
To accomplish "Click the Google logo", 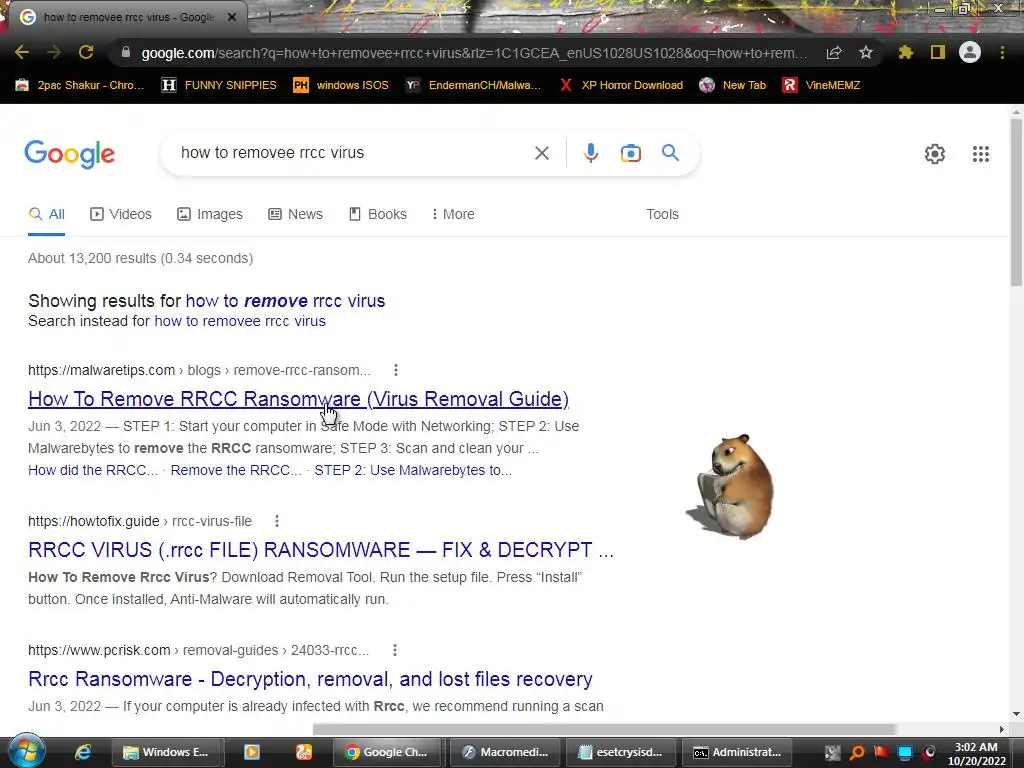I will click(70, 154).
